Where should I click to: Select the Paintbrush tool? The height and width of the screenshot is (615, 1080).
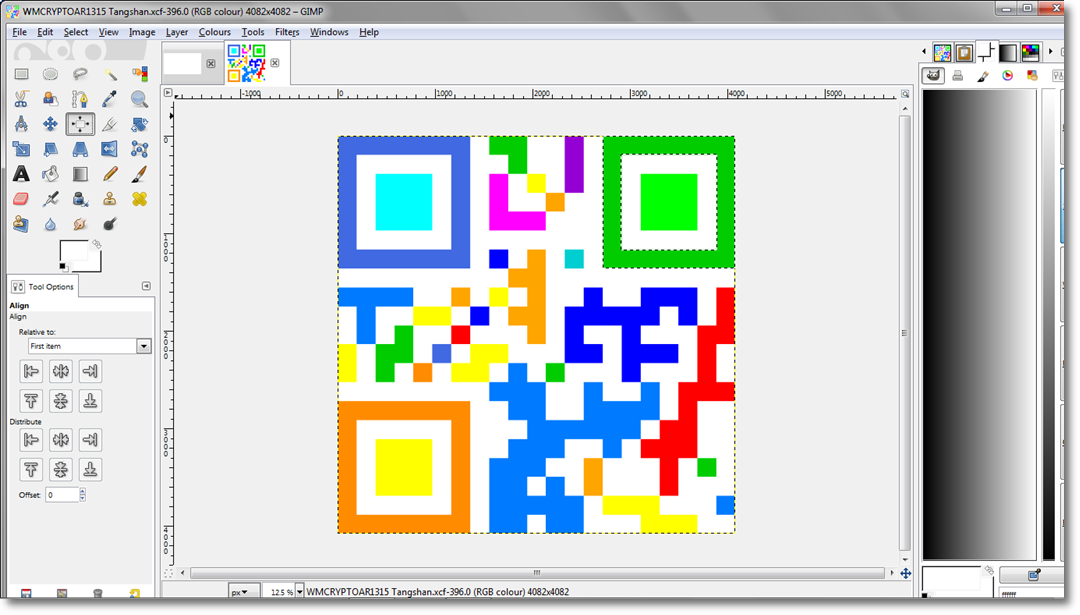[x=139, y=174]
